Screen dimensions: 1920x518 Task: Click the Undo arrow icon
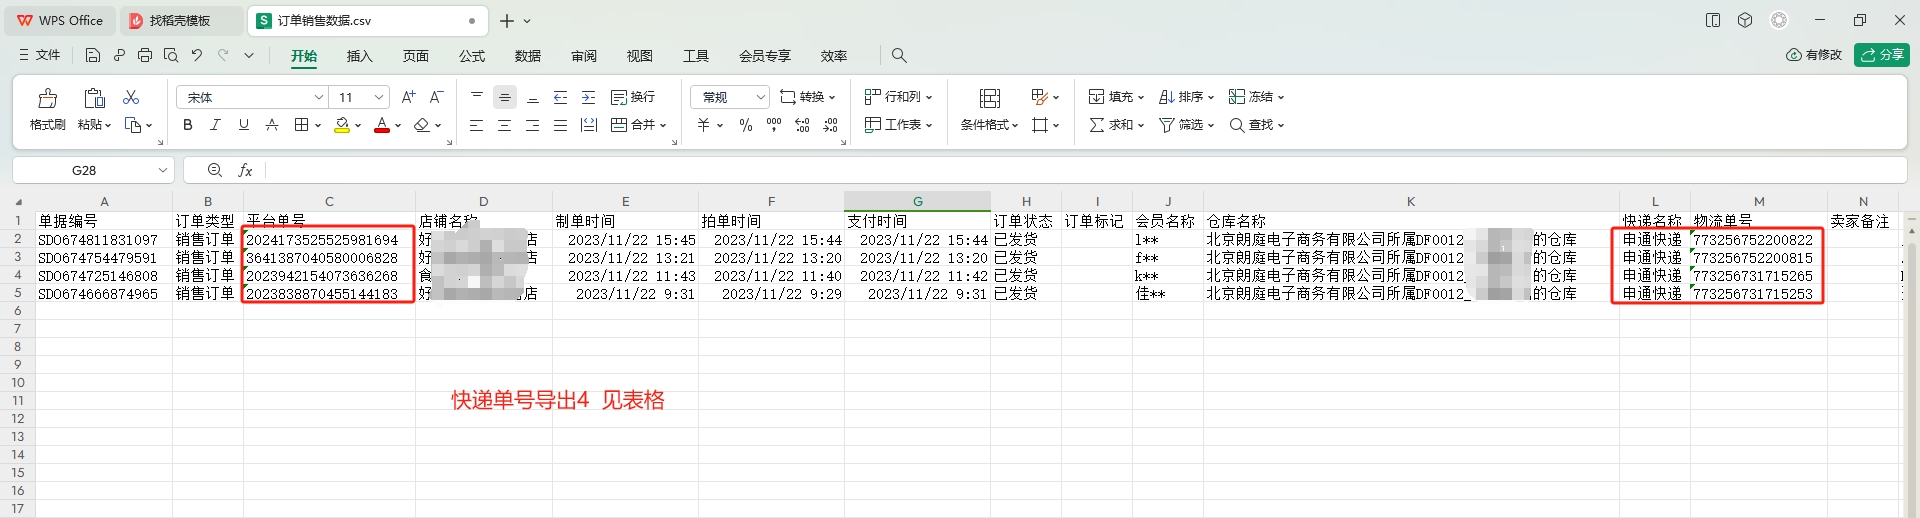[x=197, y=56]
